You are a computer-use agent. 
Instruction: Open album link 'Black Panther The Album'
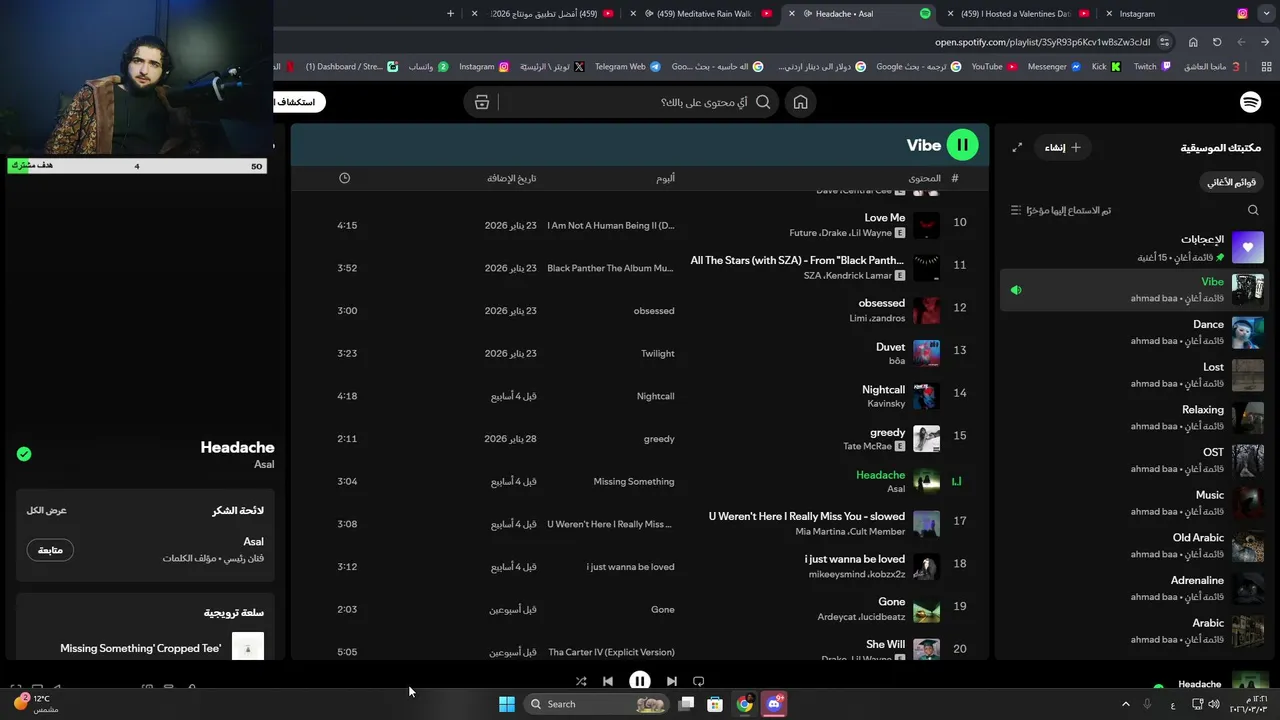[610, 268]
